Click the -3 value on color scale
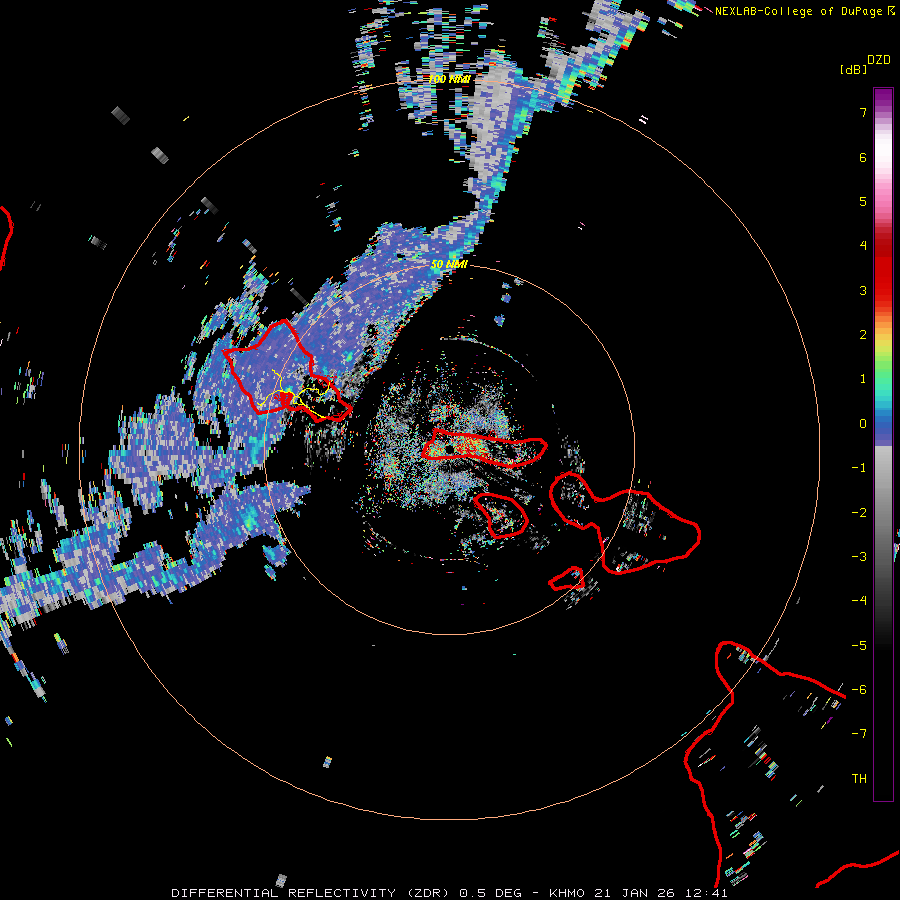The width and height of the screenshot is (900, 900). [x=859, y=557]
